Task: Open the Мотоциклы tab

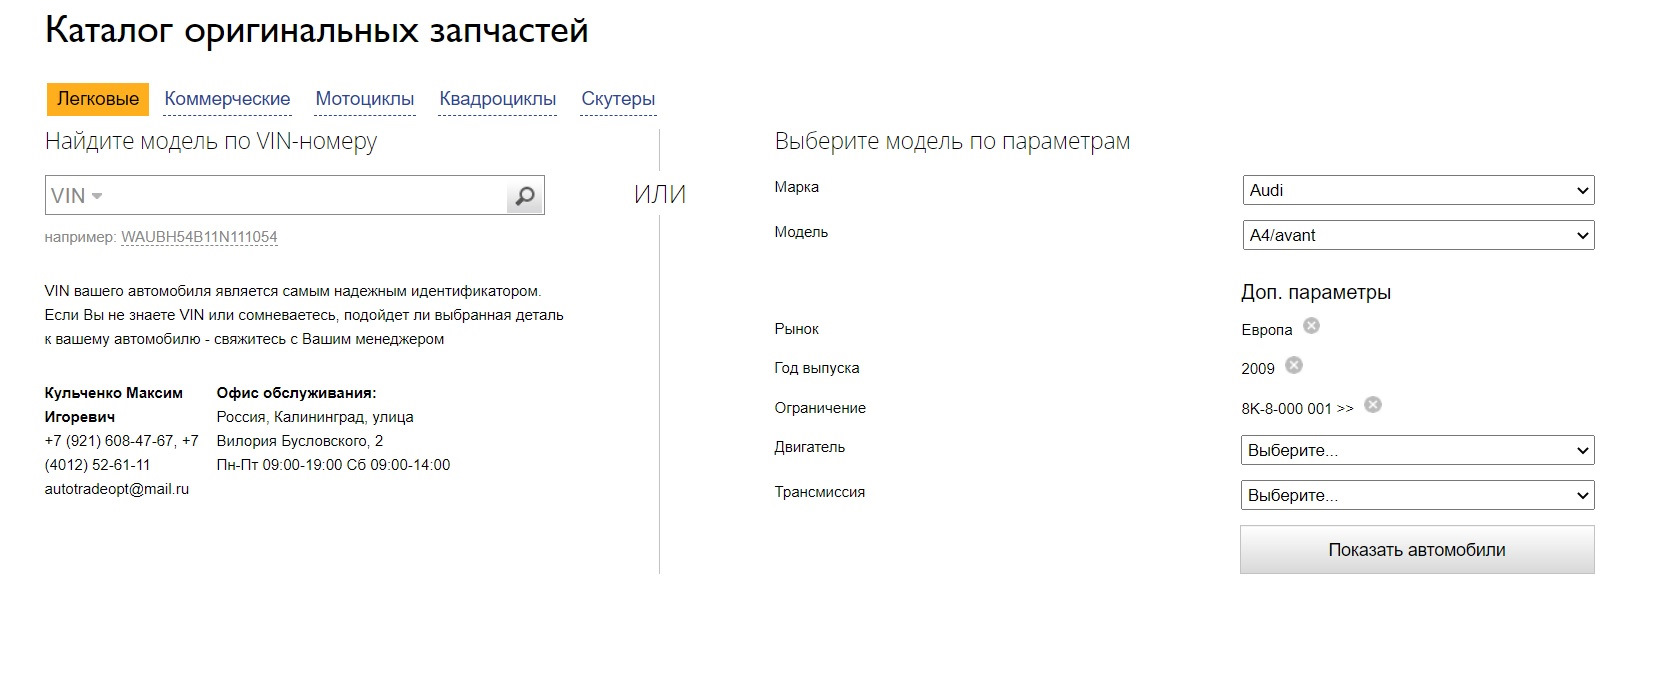Action: (x=365, y=99)
